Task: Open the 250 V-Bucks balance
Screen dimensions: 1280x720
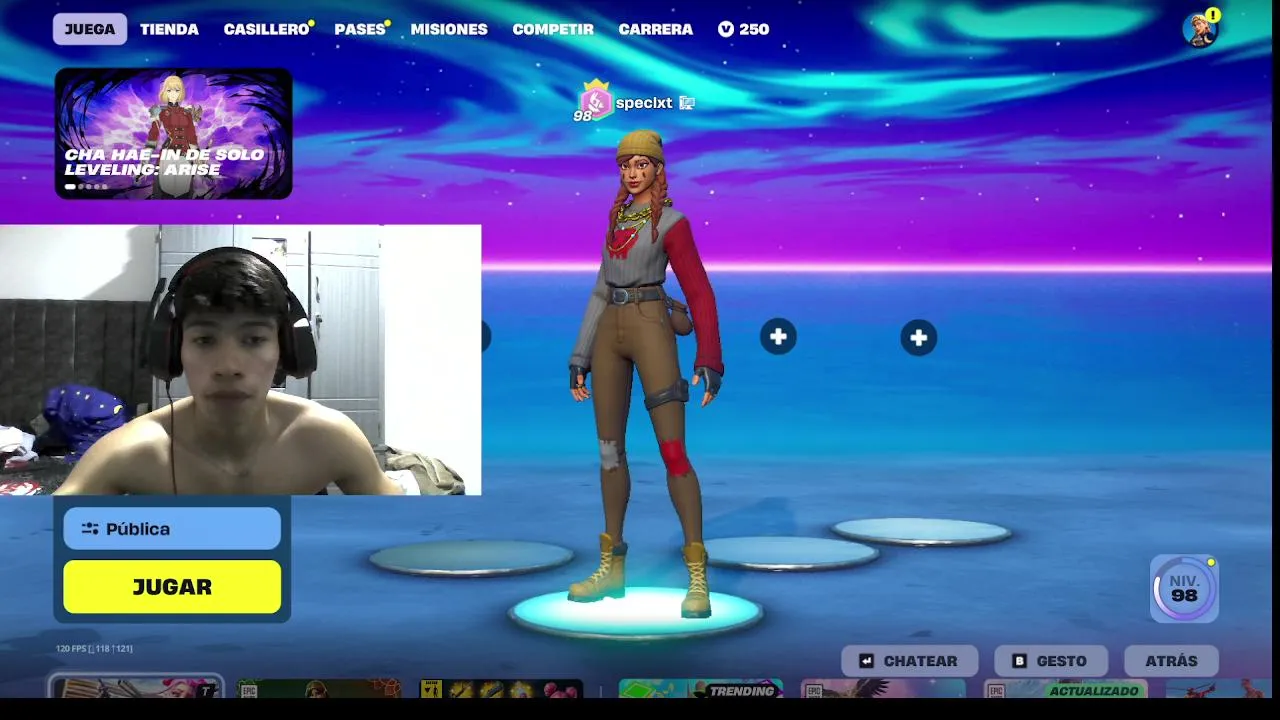Action: coord(743,29)
